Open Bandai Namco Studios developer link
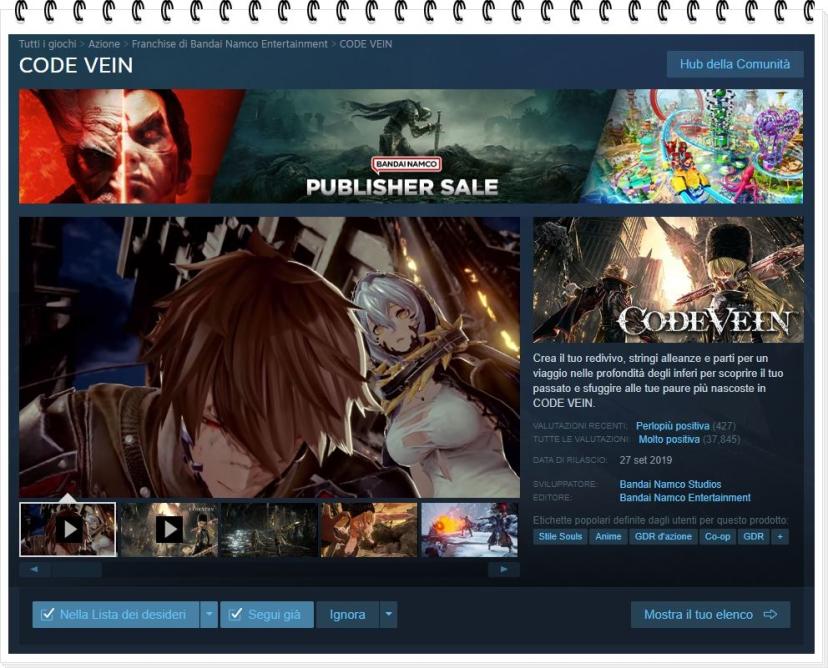The height and width of the screenshot is (668, 828). 672,484
